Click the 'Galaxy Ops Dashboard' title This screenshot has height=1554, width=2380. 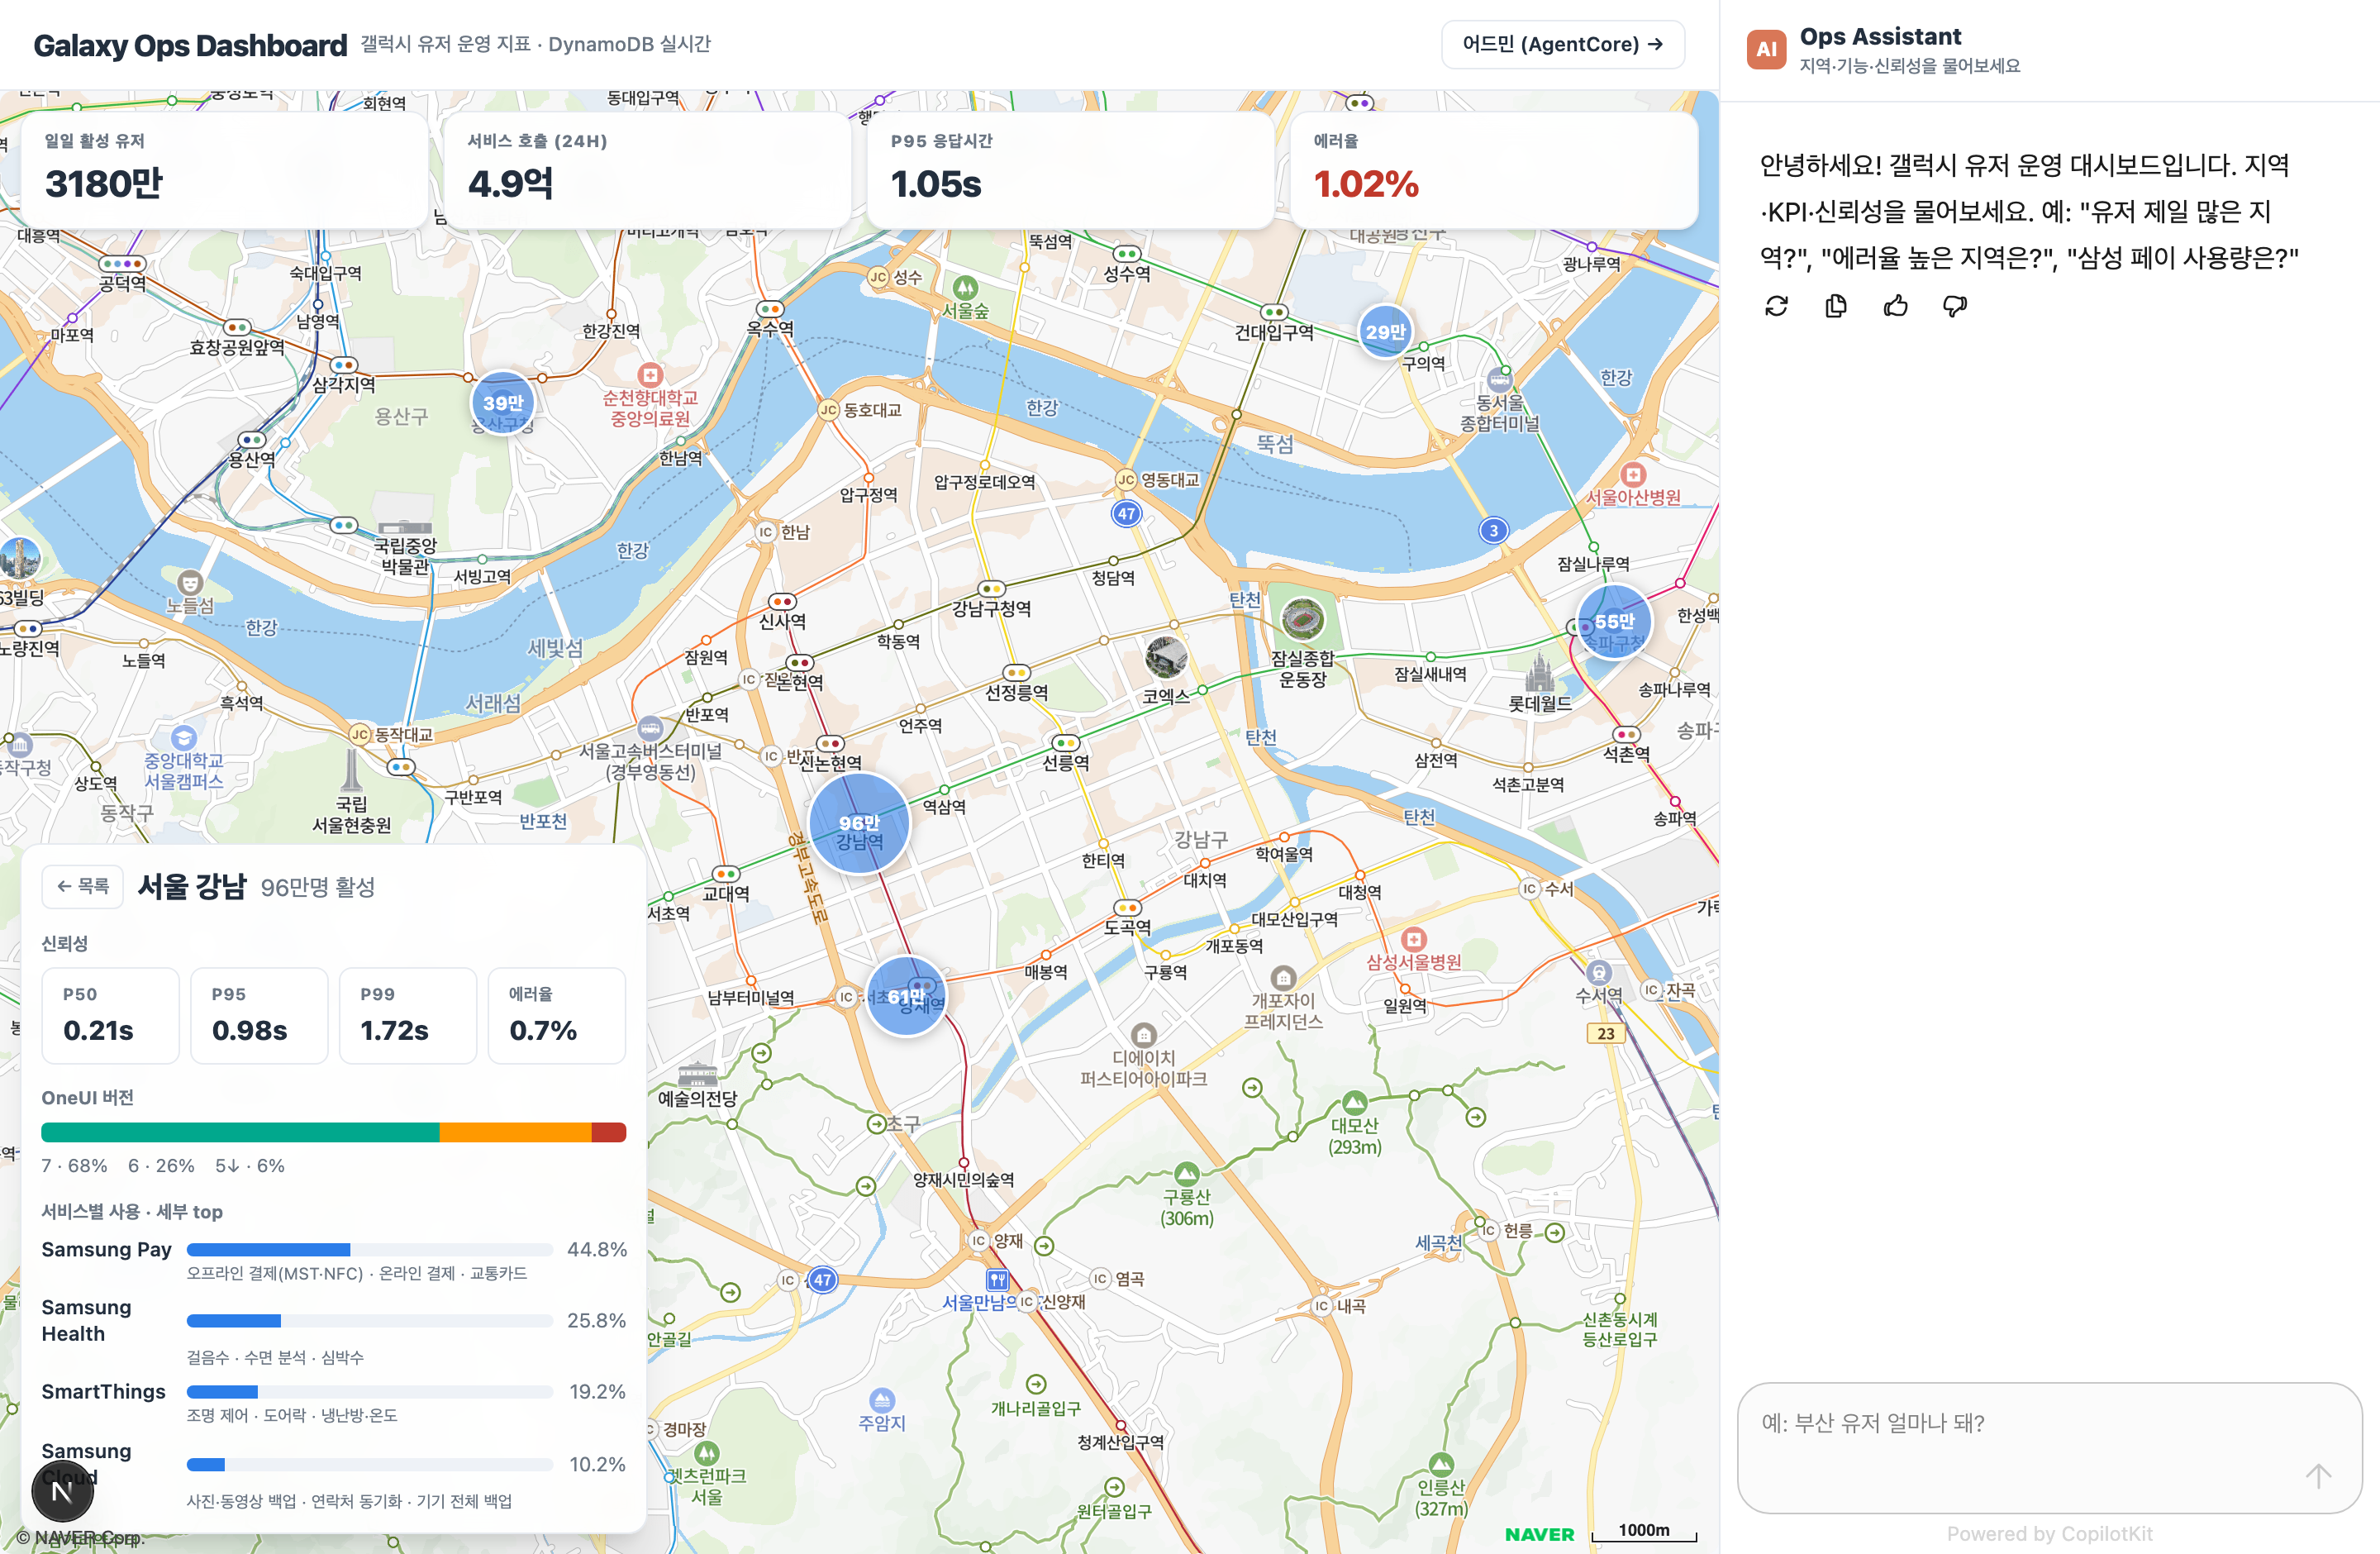point(190,45)
